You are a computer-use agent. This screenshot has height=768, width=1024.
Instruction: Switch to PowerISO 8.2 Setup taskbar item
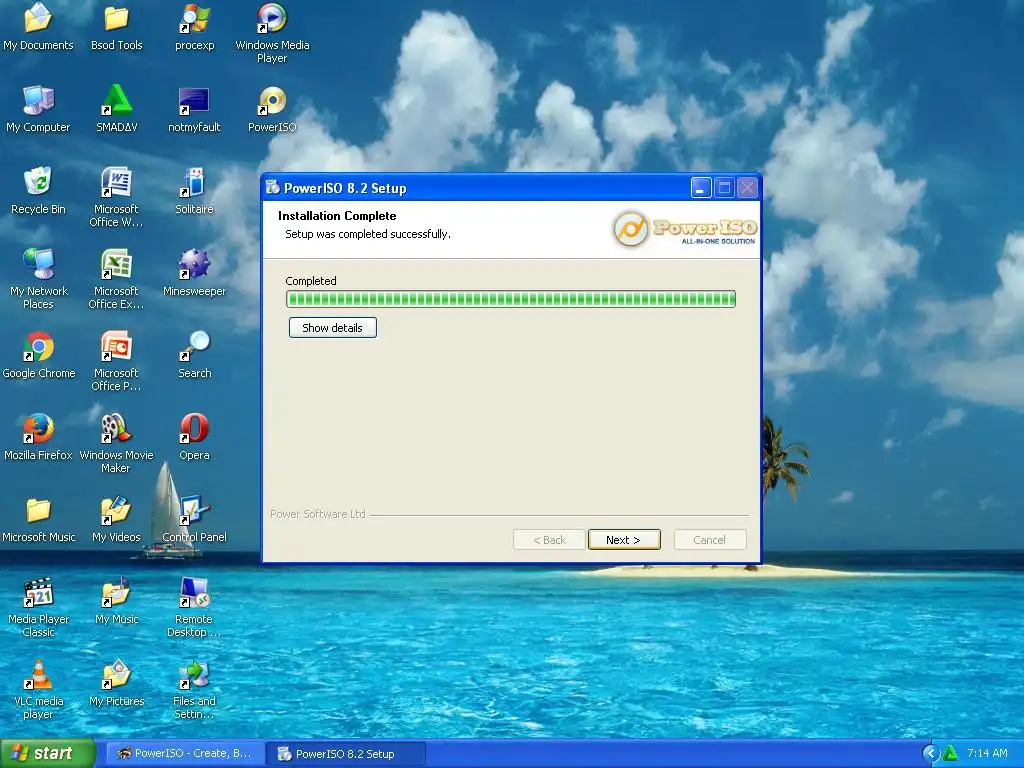345,754
